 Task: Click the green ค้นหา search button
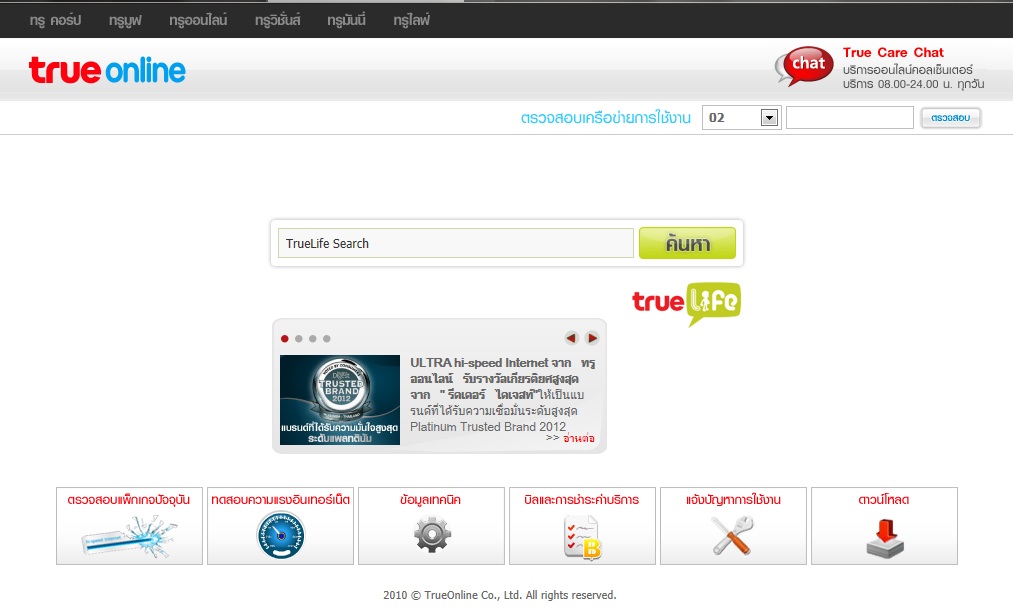(687, 243)
